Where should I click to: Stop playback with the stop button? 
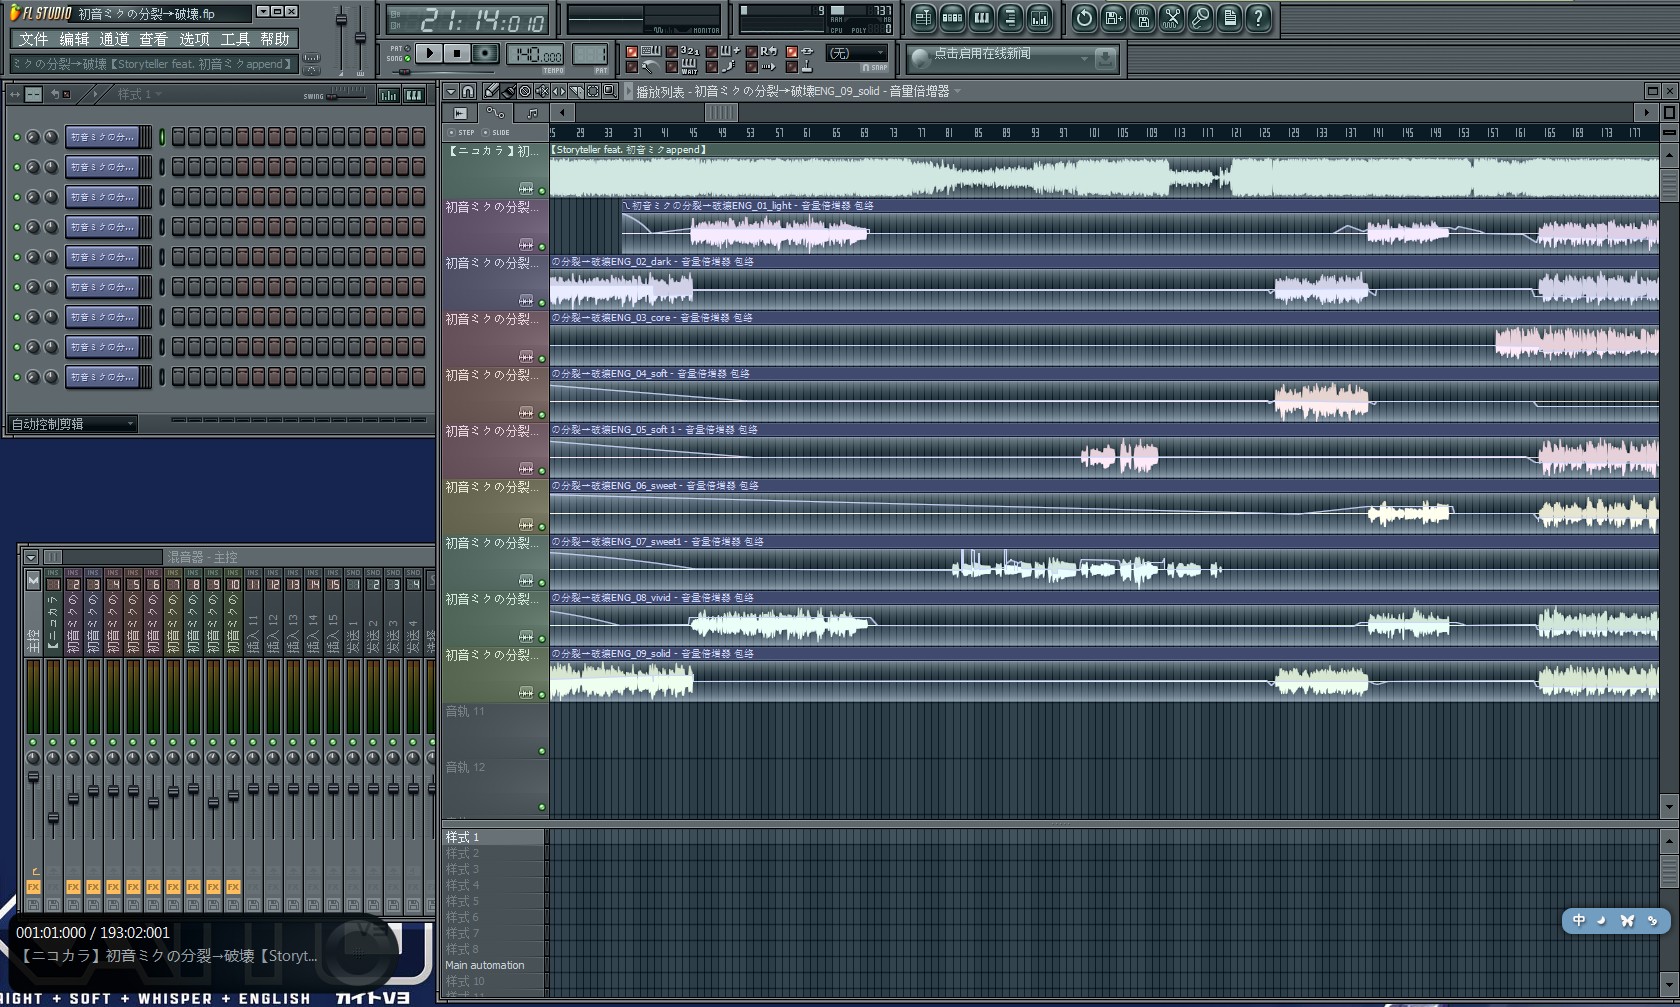pyautogui.click(x=457, y=53)
